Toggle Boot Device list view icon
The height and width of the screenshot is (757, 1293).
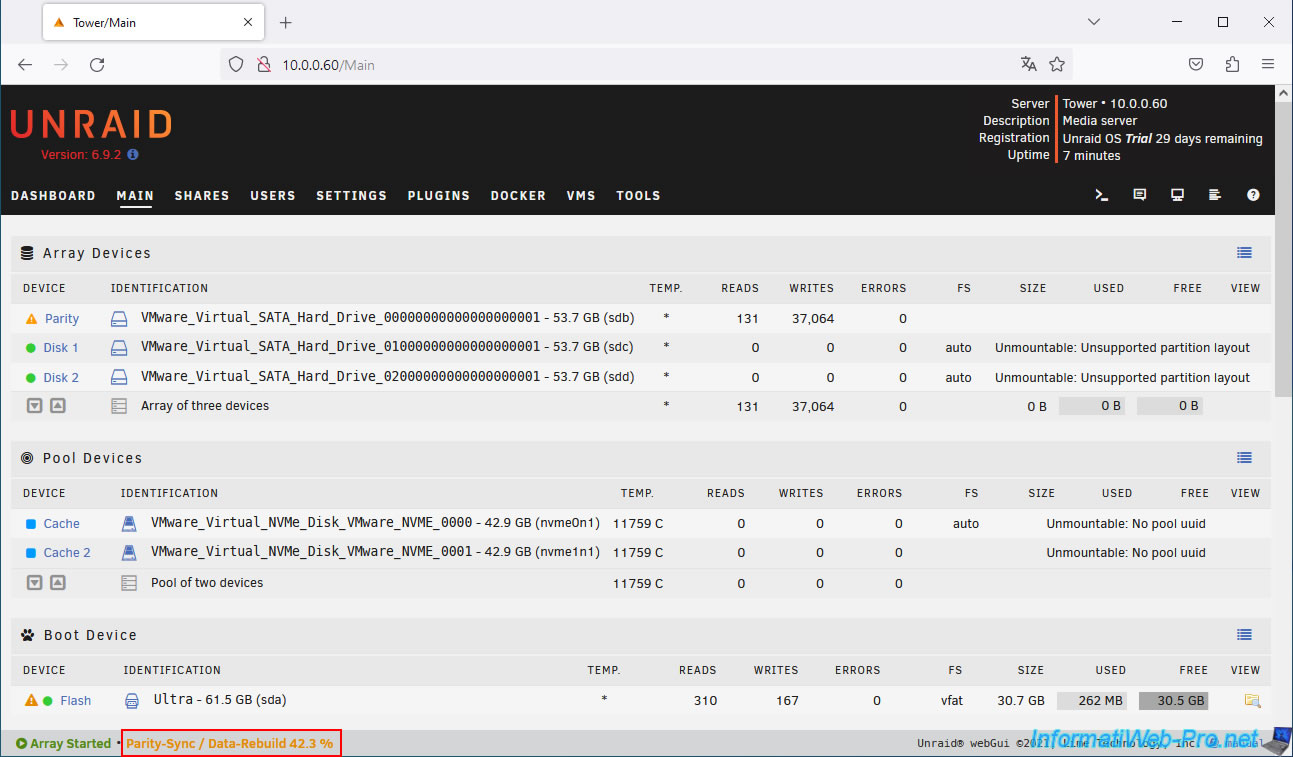(1244, 635)
